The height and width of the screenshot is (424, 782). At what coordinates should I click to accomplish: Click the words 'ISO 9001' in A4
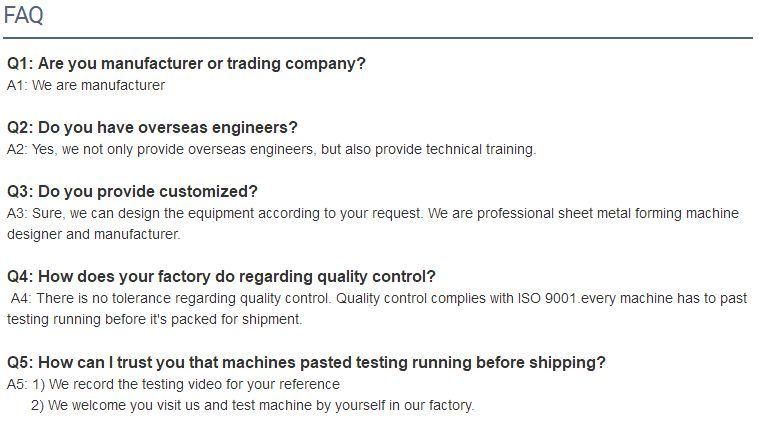point(547,298)
